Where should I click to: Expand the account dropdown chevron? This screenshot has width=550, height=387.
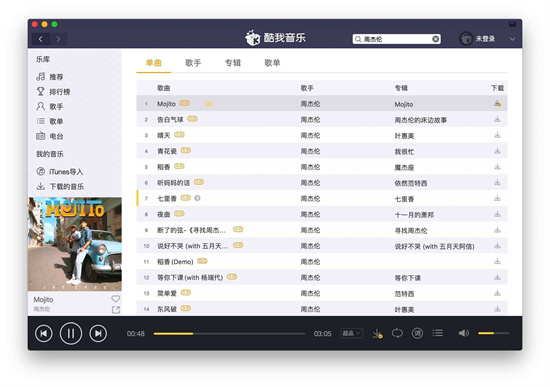tap(512, 39)
